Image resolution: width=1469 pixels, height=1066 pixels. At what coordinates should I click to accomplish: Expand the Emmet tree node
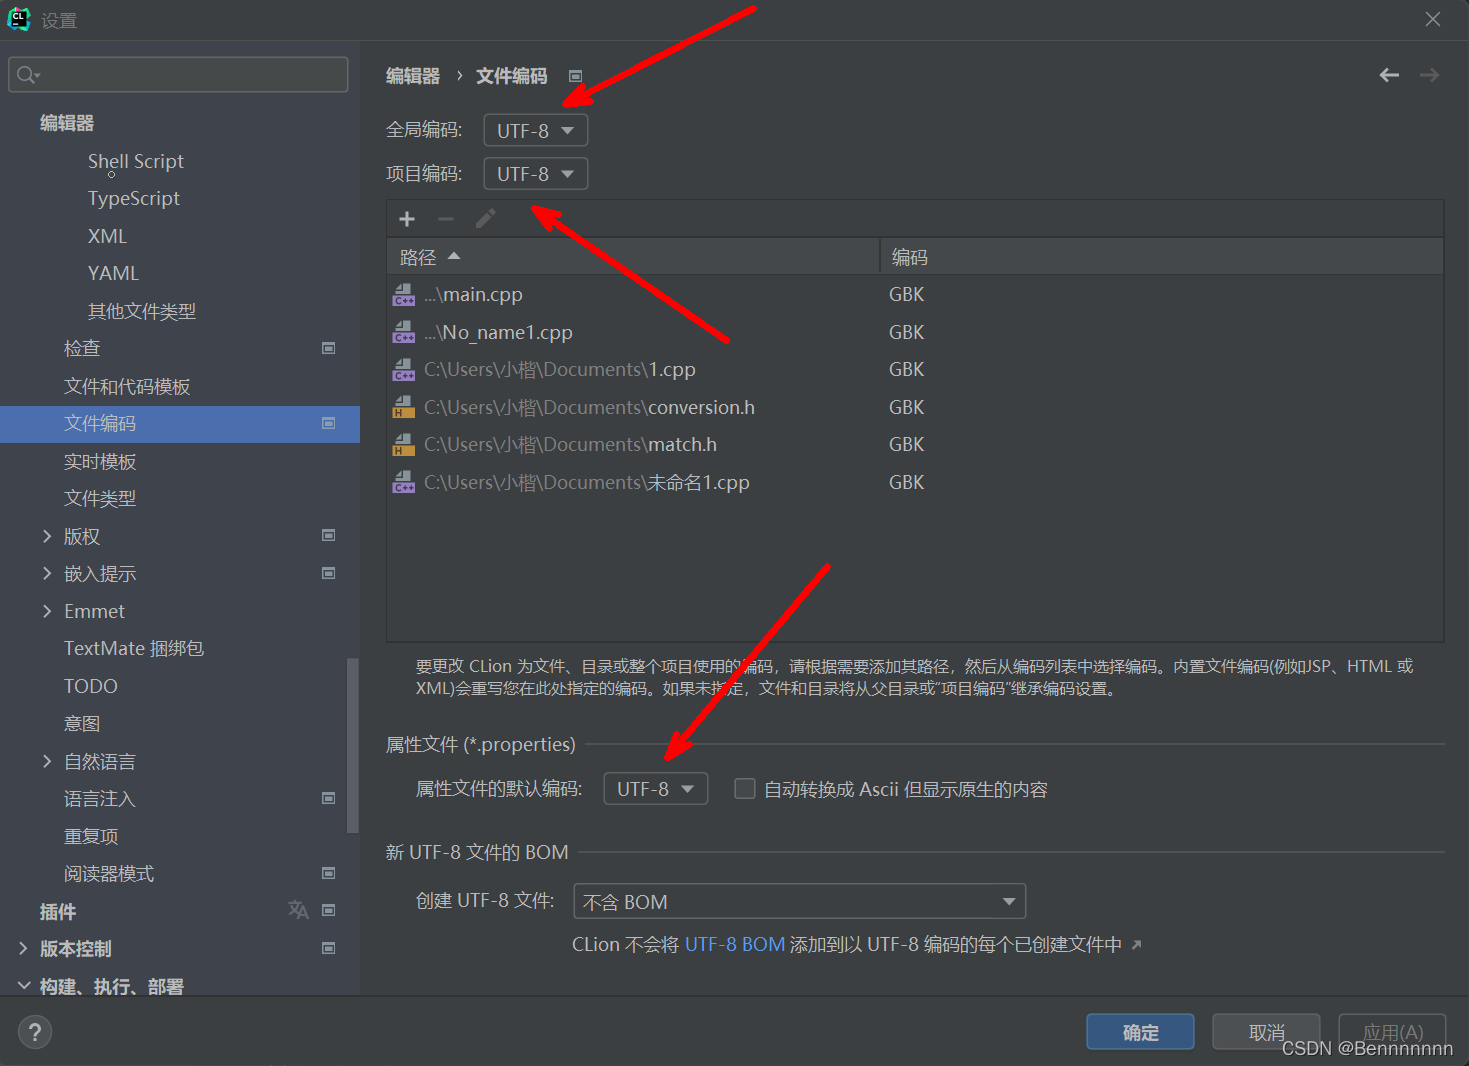point(47,611)
